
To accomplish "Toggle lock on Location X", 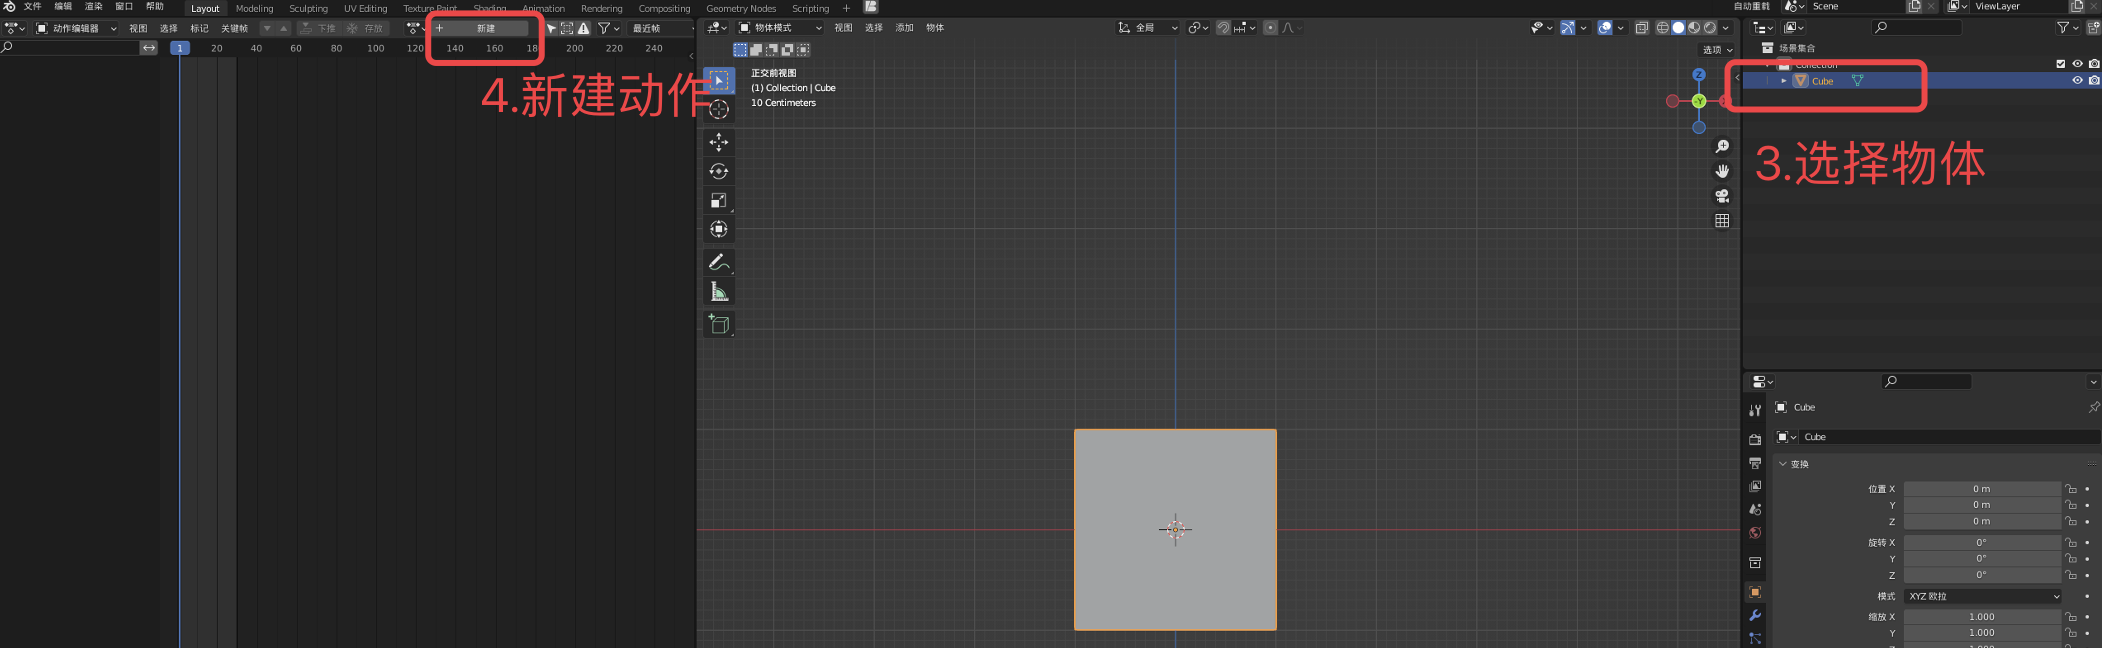I will point(2071,489).
